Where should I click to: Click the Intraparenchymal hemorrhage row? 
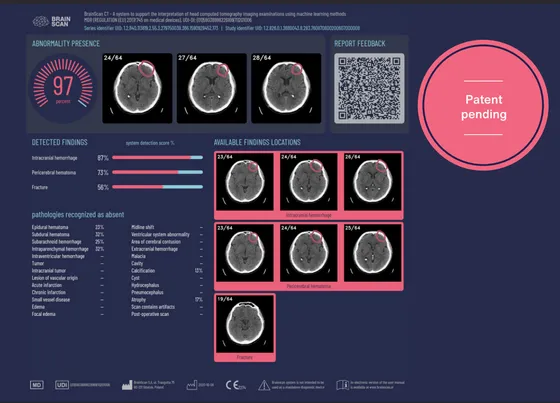pyautogui.click(x=68, y=249)
